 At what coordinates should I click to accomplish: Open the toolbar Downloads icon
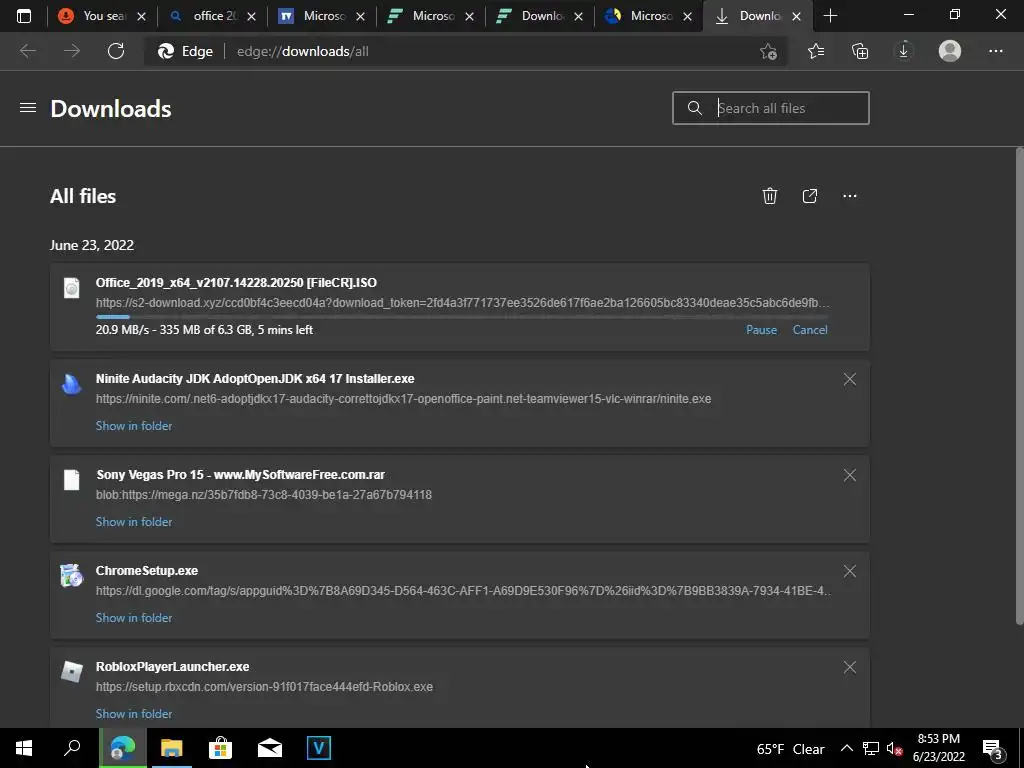click(904, 51)
